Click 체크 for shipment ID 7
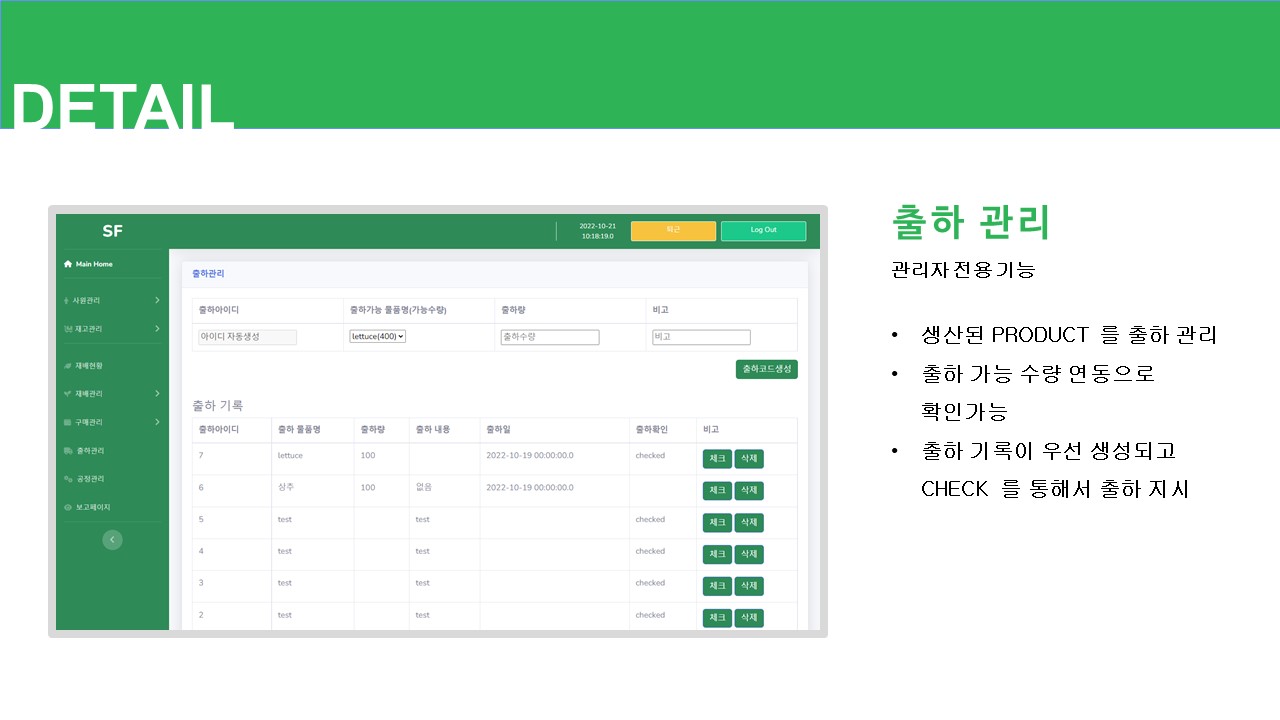 click(717, 459)
